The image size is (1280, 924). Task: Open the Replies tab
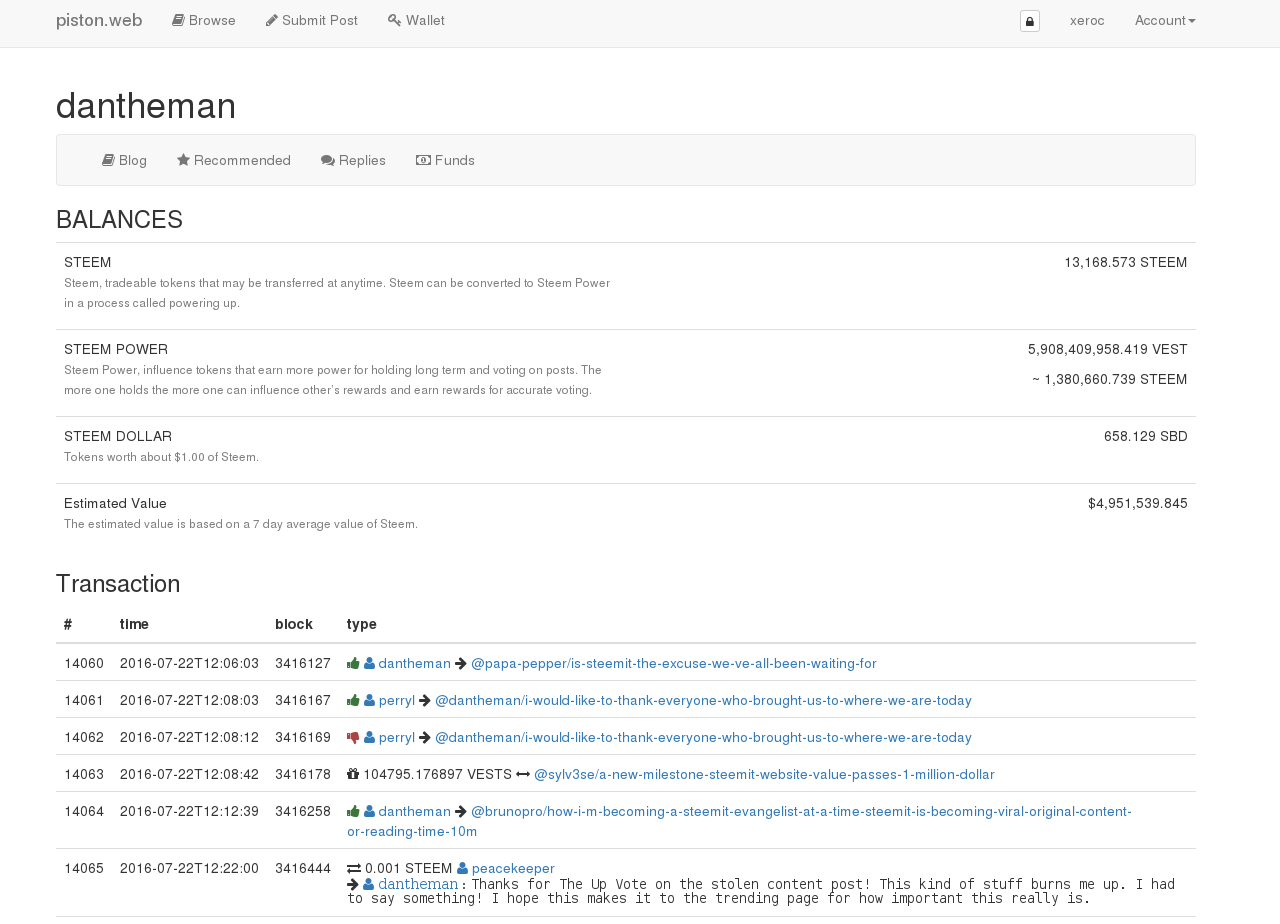(x=353, y=160)
